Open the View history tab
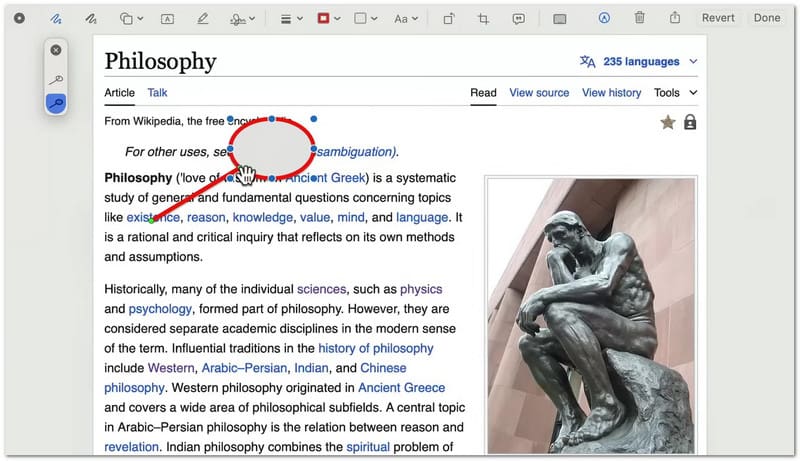This screenshot has width=800, height=461. click(611, 93)
